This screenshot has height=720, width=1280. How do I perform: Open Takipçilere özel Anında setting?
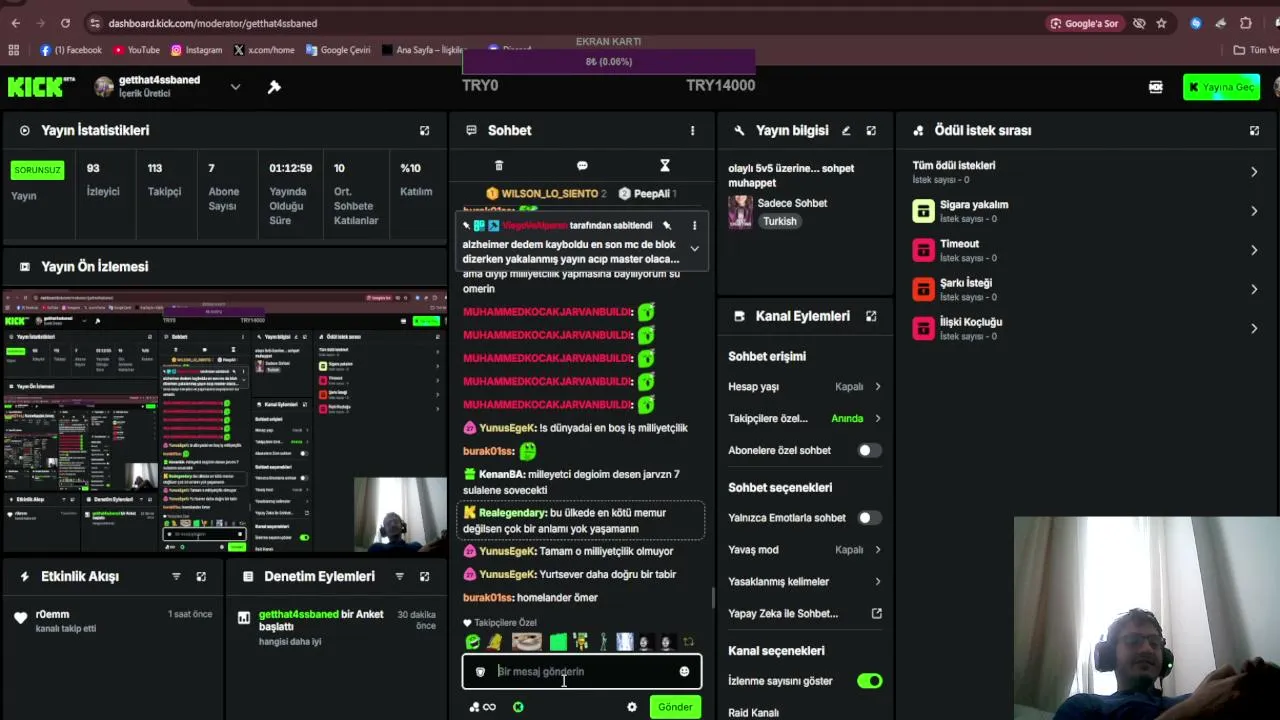pos(804,419)
